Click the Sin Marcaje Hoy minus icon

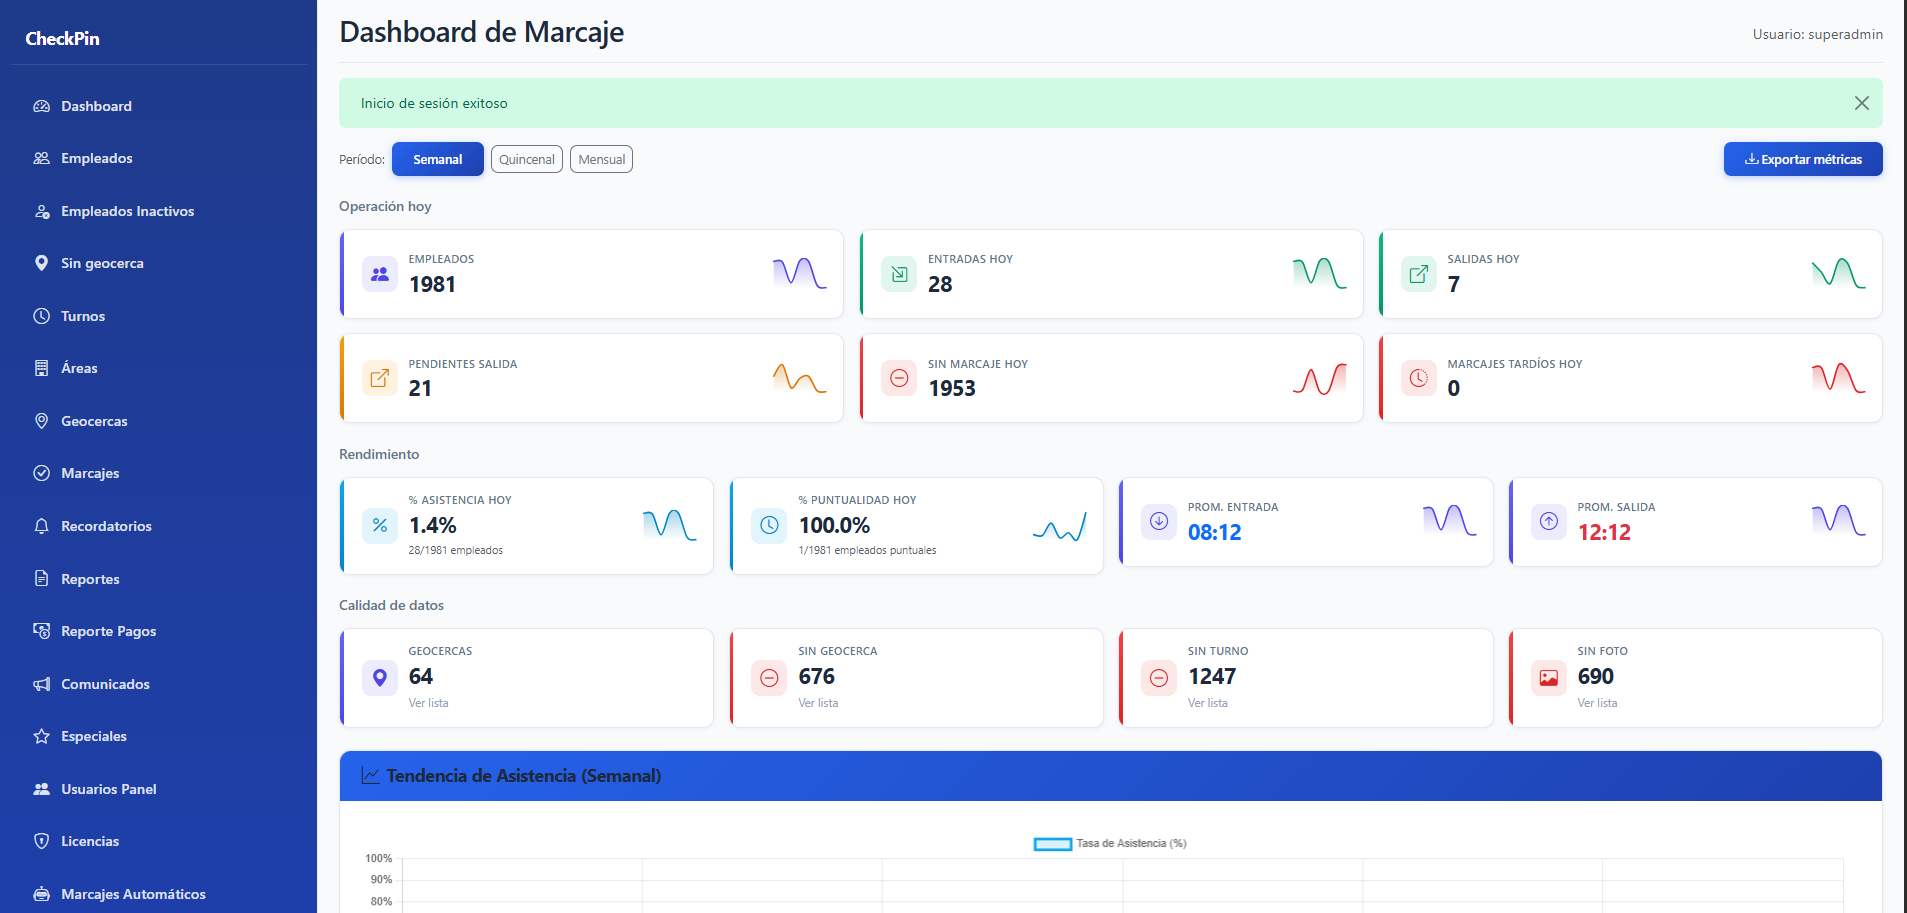[899, 378]
